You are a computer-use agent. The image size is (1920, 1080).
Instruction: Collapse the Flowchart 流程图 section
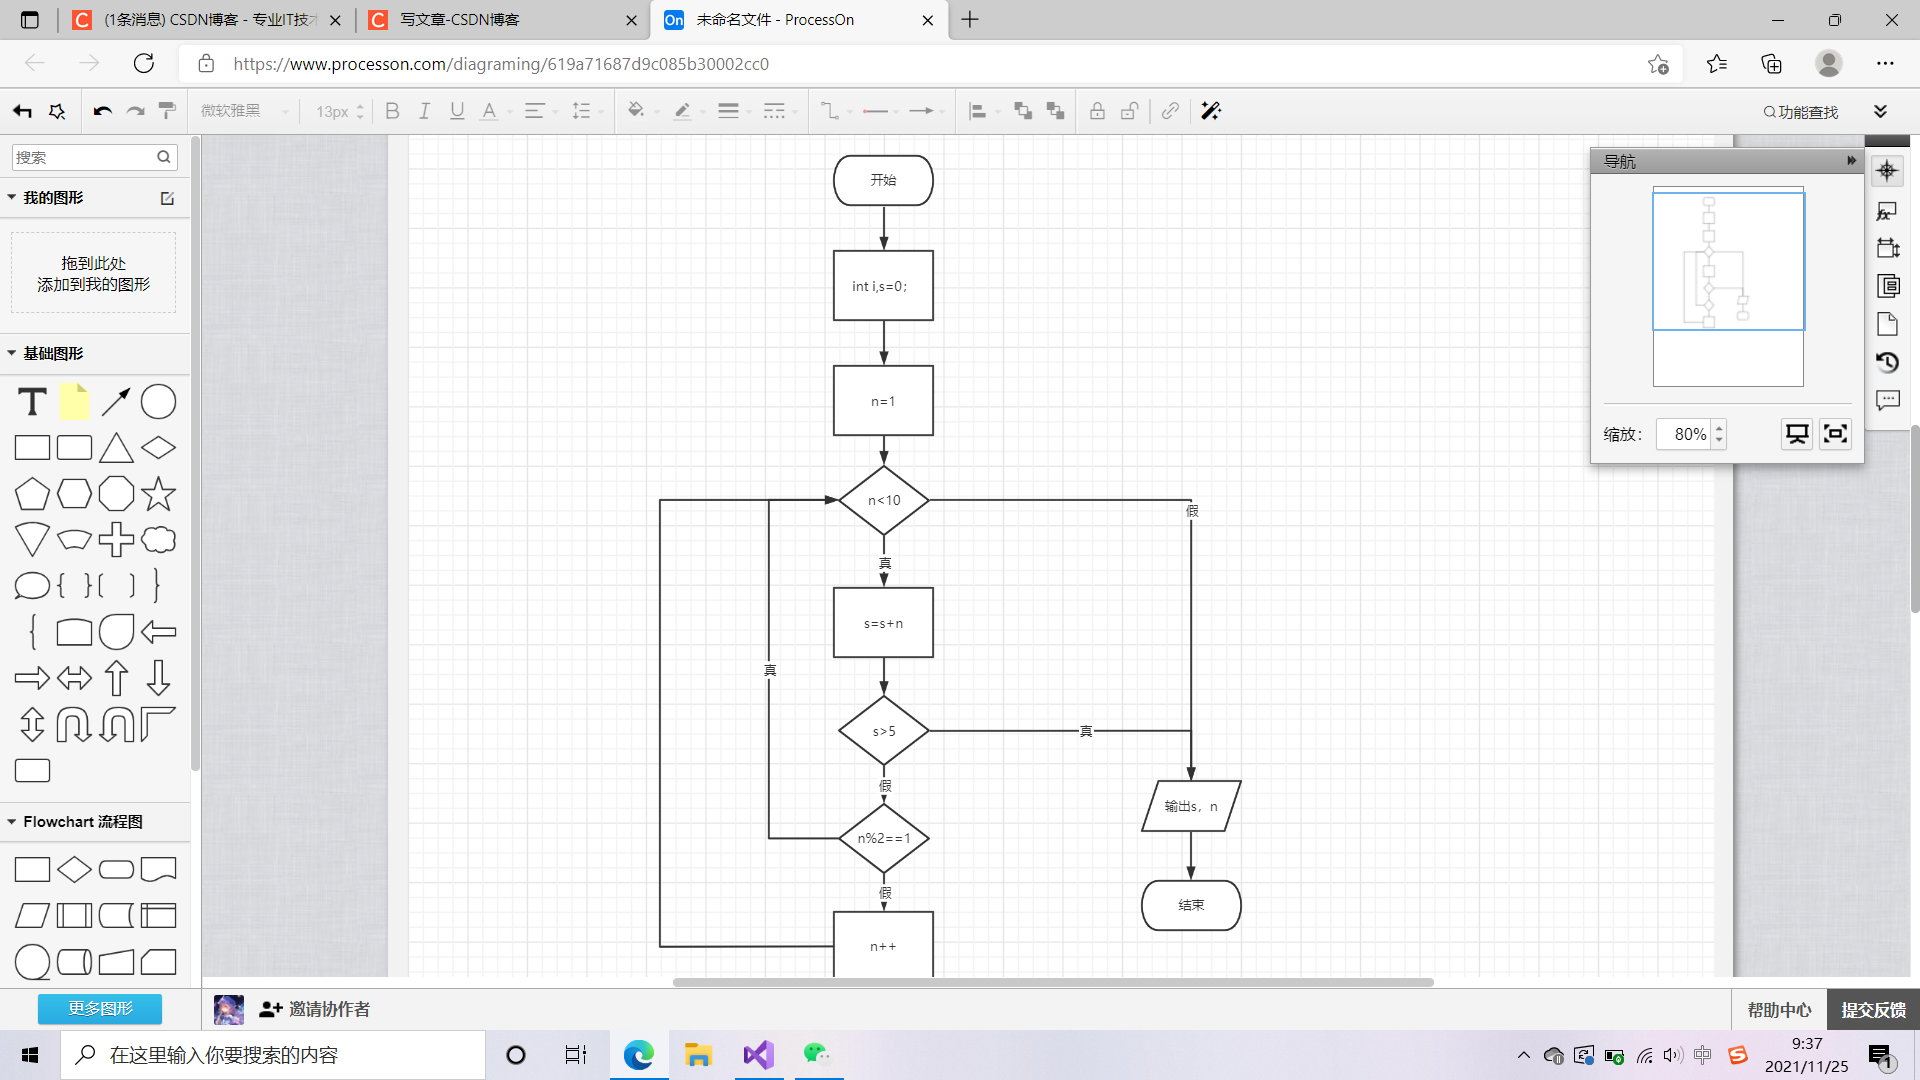(x=12, y=821)
